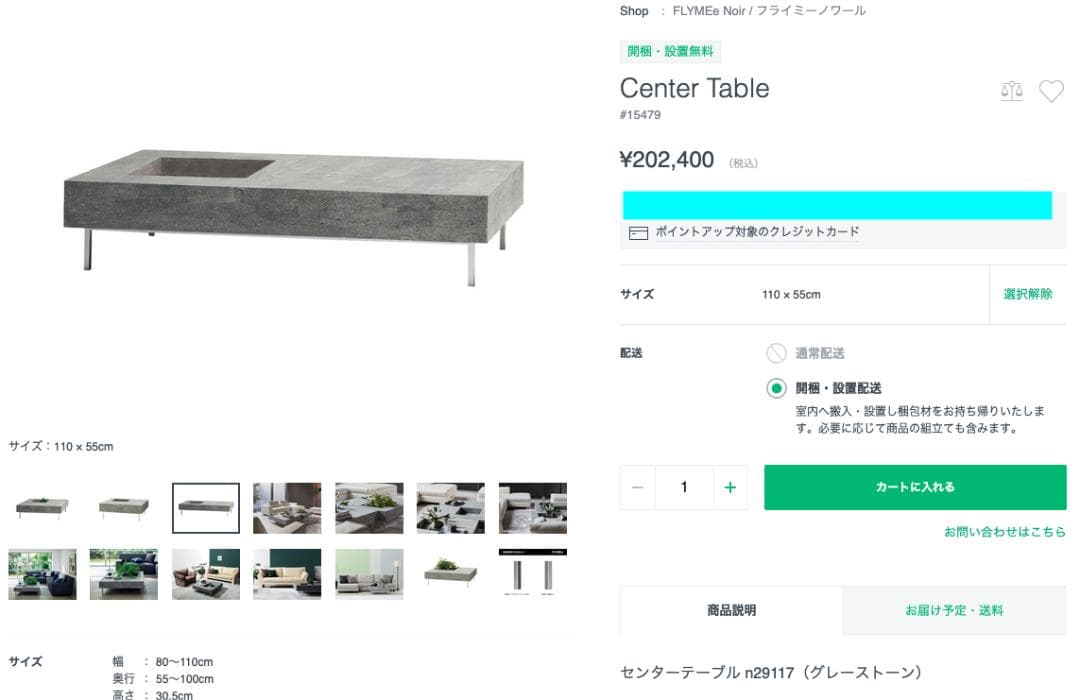Decrease quantity with the minus icon
Image resolution: width=1080 pixels, height=700 pixels.
point(638,487)
